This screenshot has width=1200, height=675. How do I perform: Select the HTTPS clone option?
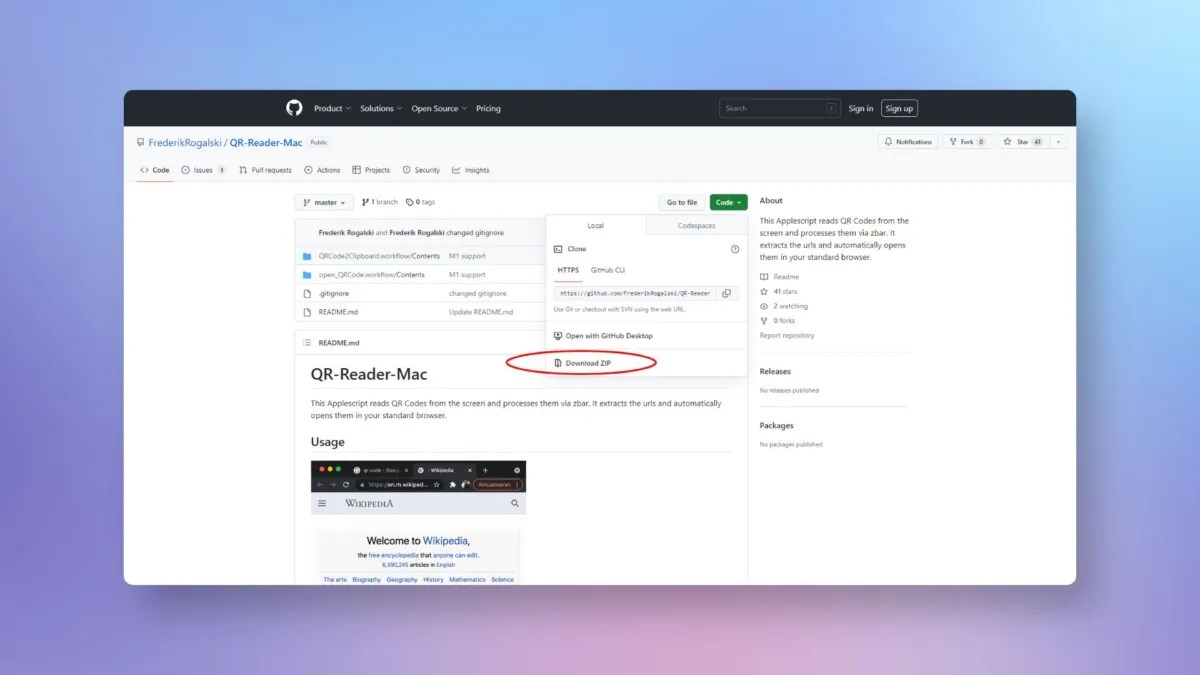(x=568, y=270)
